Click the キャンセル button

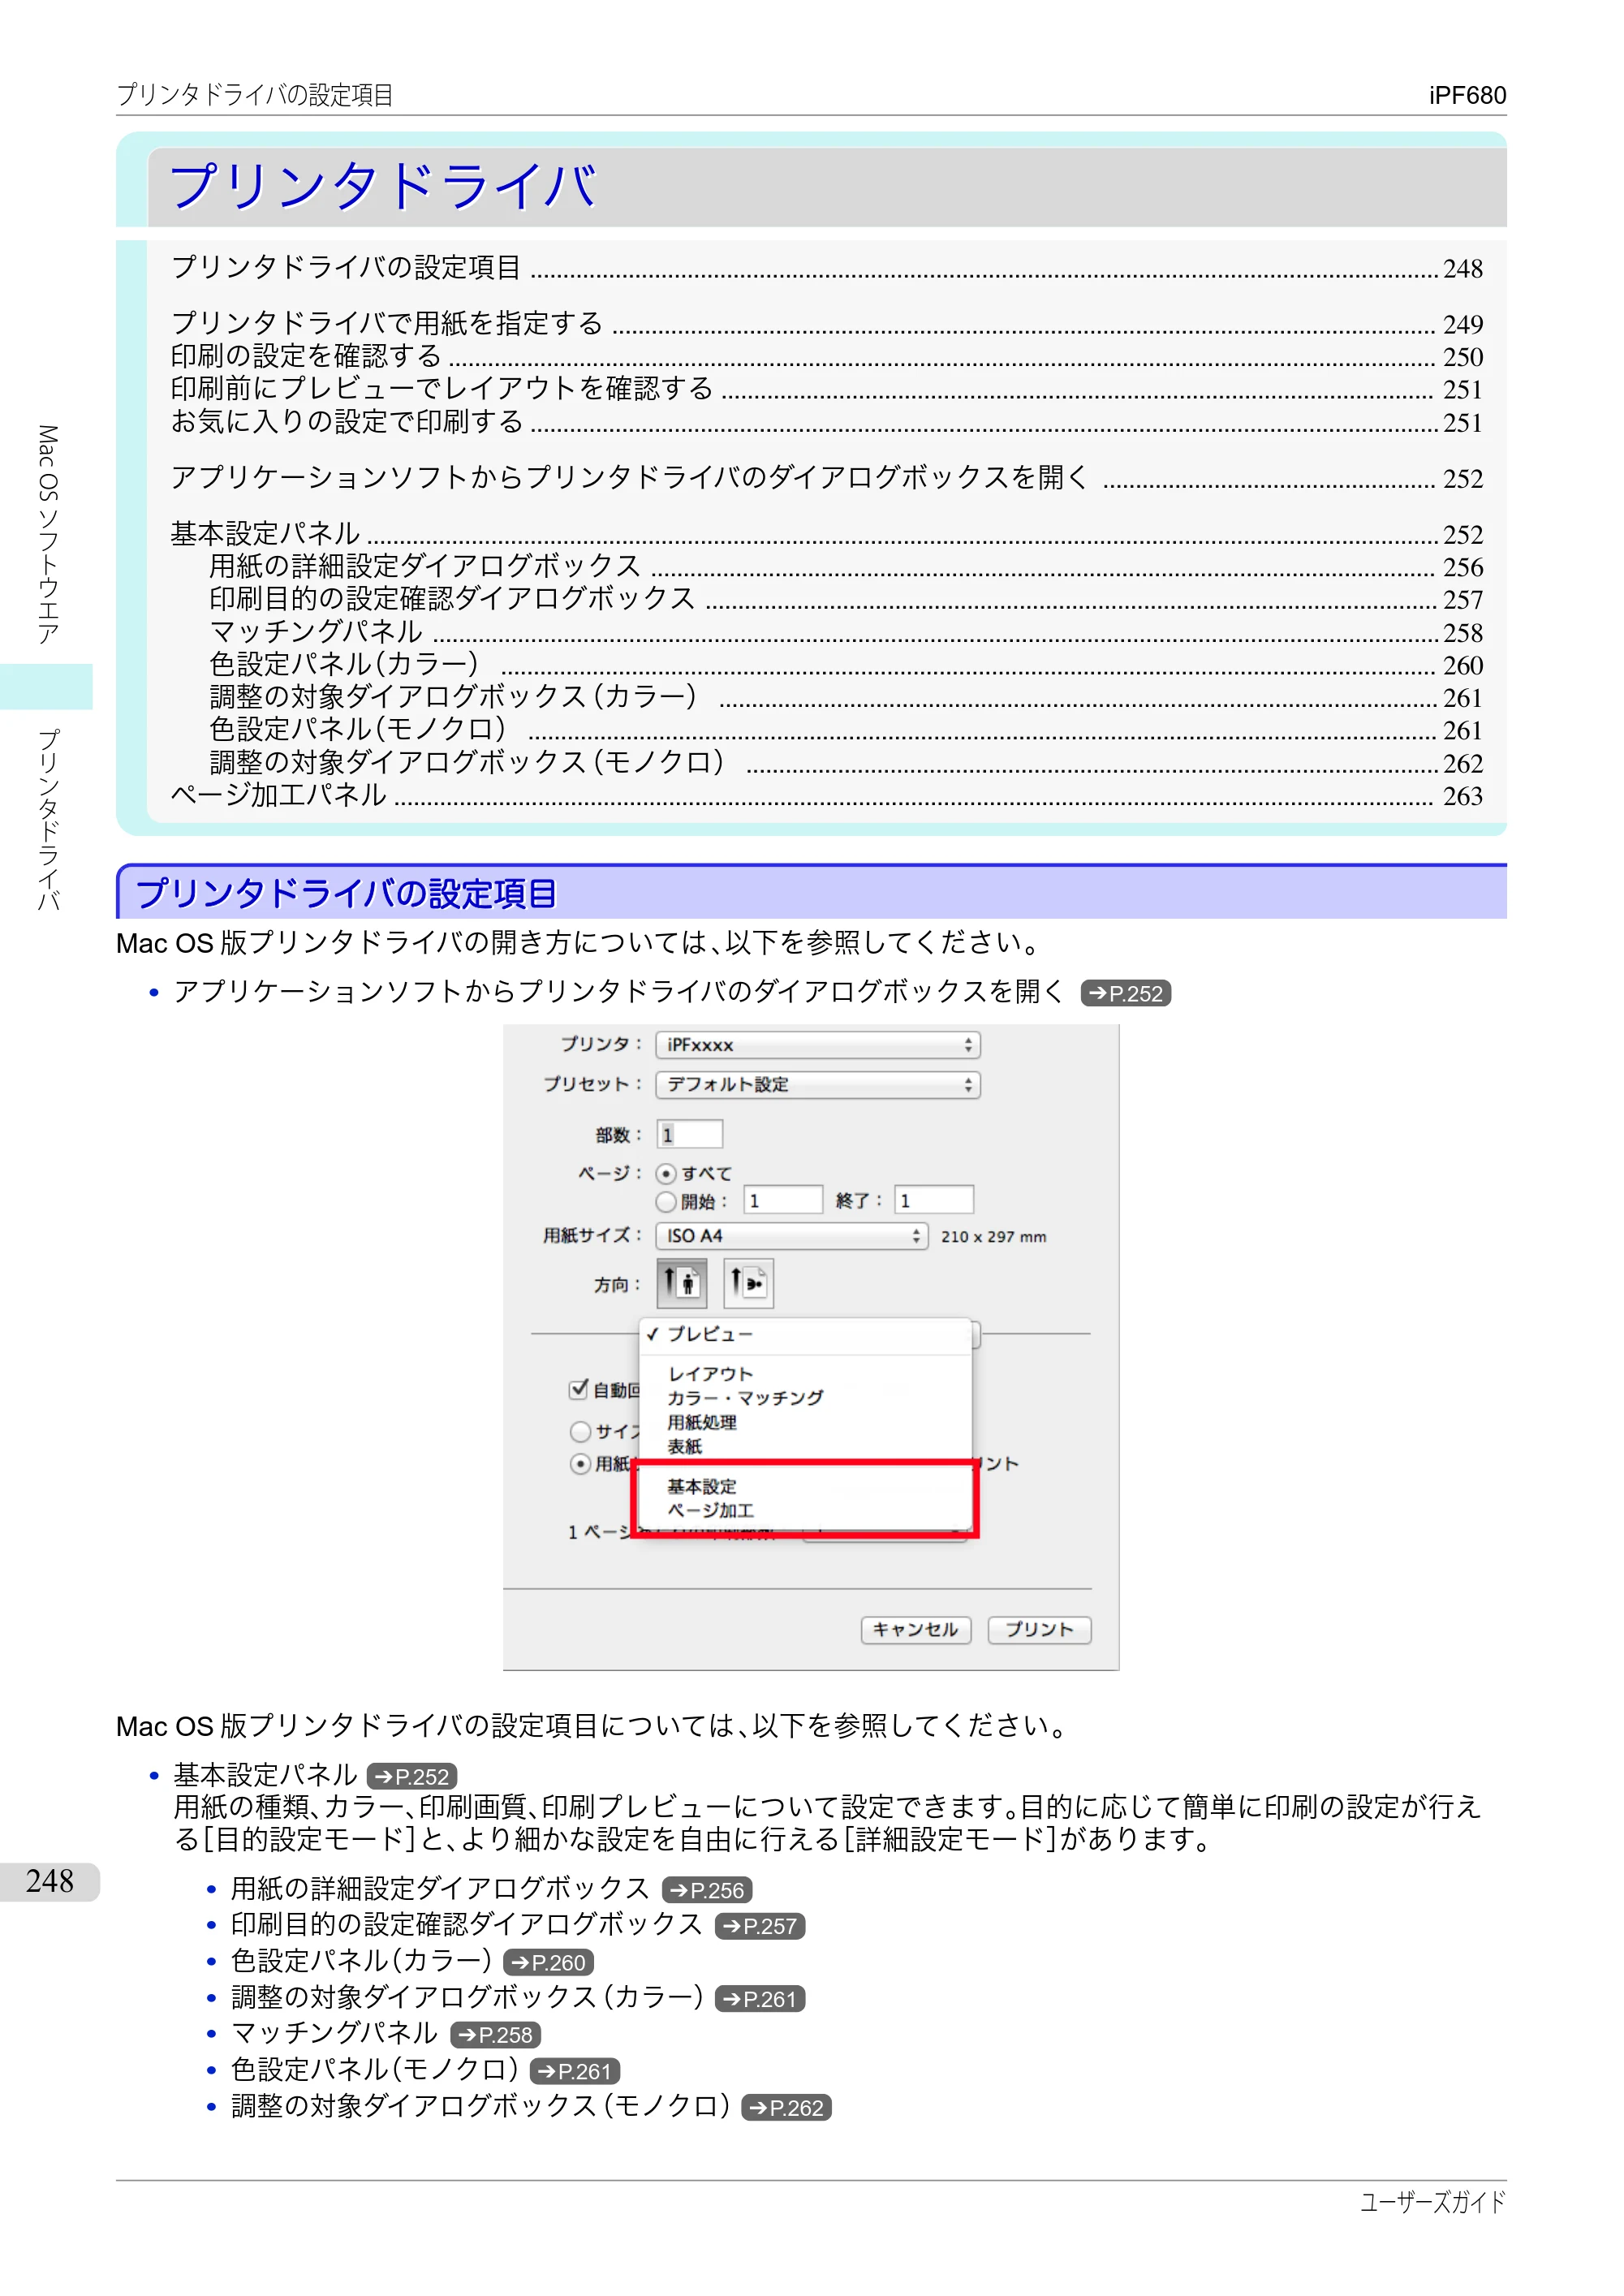pos(916,1630)
